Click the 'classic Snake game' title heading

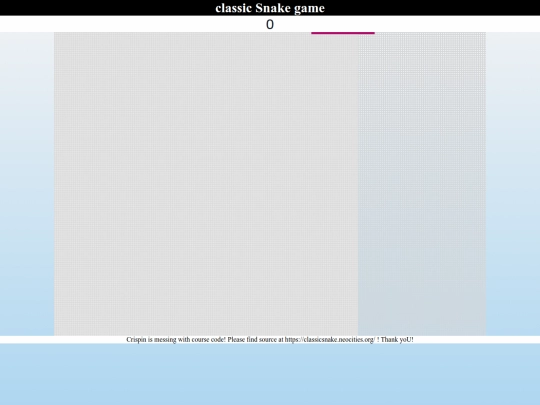tap(270, 8)
